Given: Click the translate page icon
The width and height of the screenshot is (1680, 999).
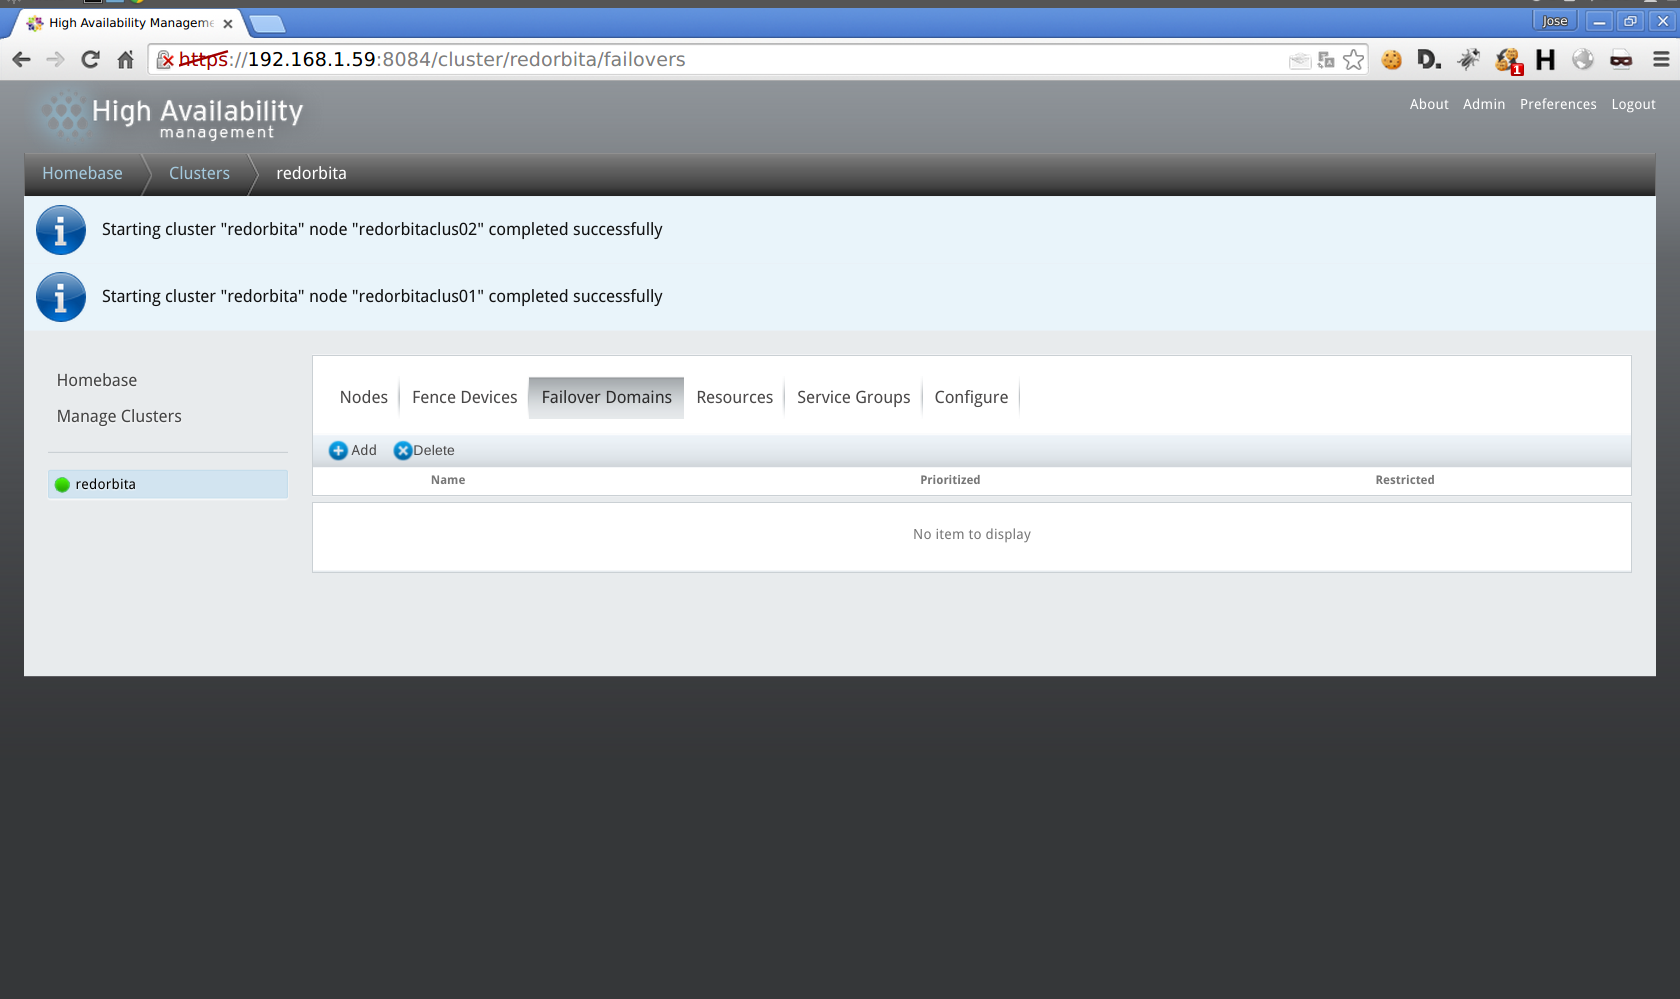Looking at the screenshot, I should tap(1326, 60).
